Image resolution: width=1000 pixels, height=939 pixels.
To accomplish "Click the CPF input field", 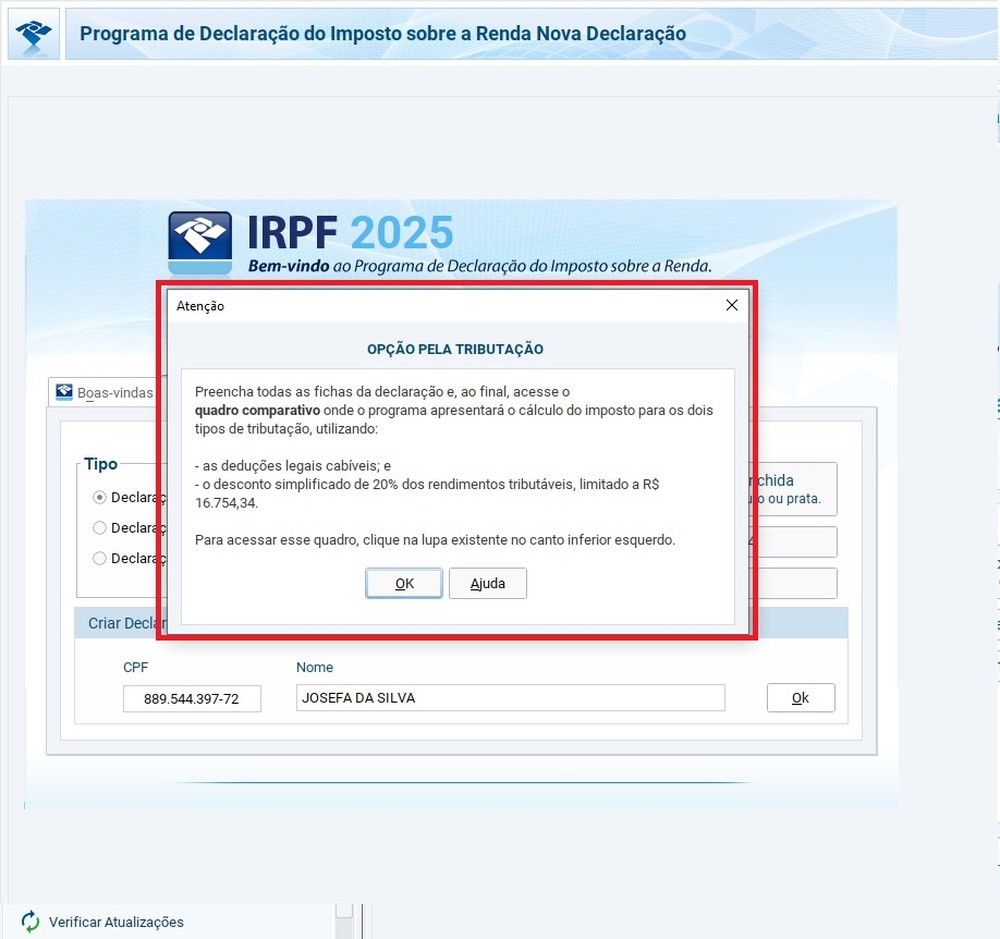I will pyautogui.click(x=191, y=699).
